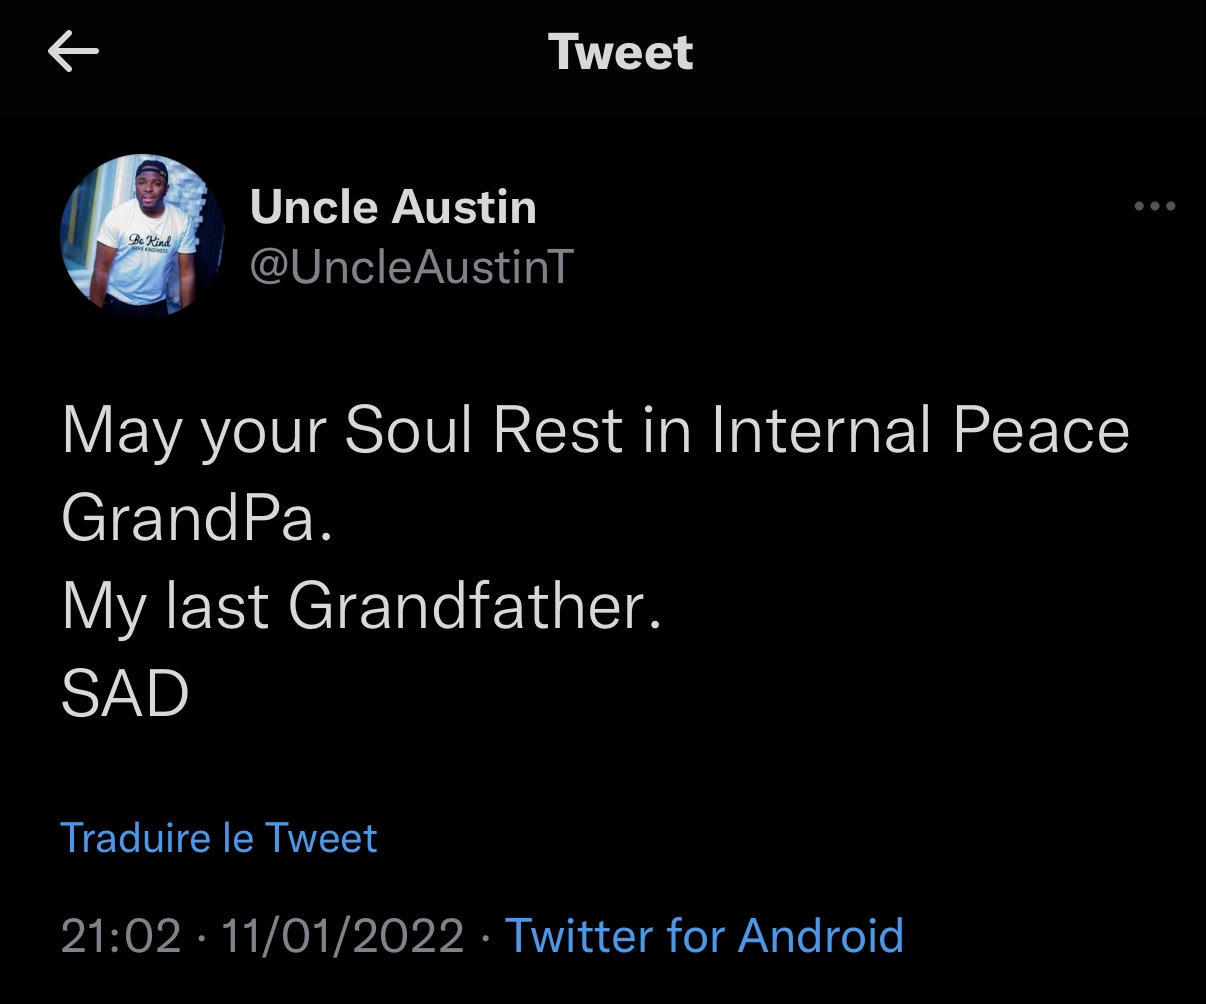Click the word Peace in tweet

tap(1041, 431)
